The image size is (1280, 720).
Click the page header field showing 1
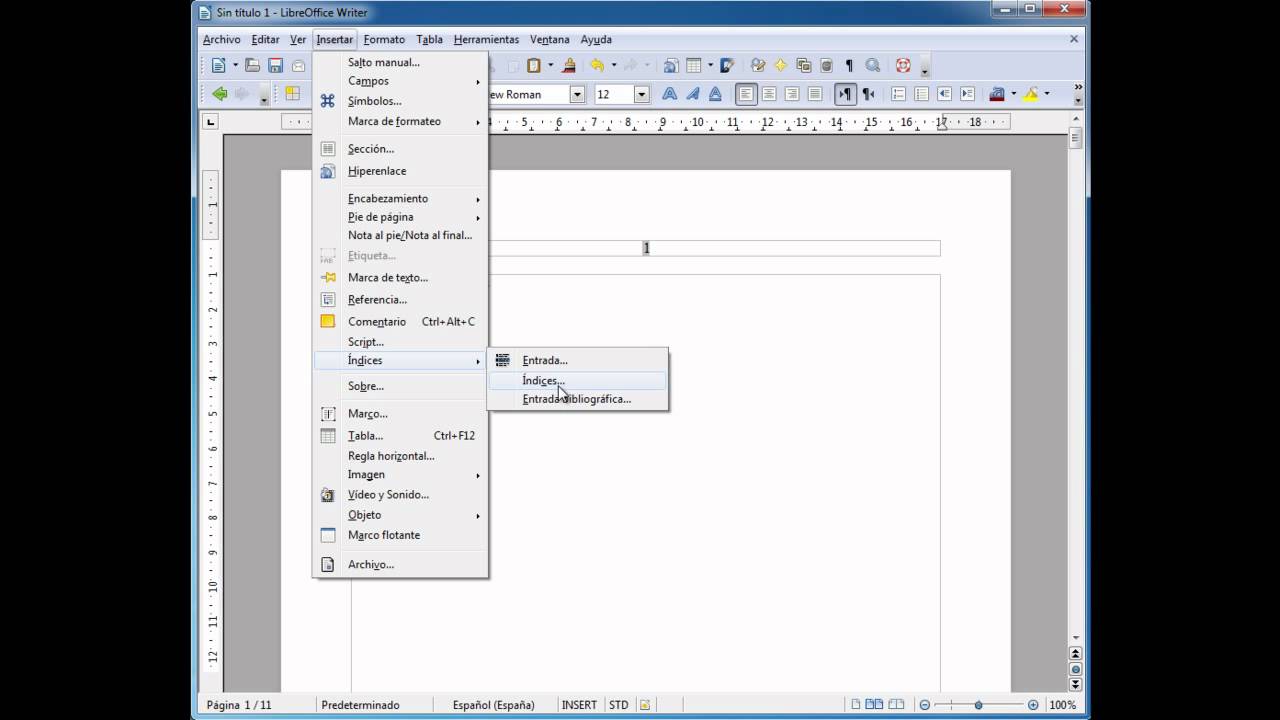[x=646, y=248]
